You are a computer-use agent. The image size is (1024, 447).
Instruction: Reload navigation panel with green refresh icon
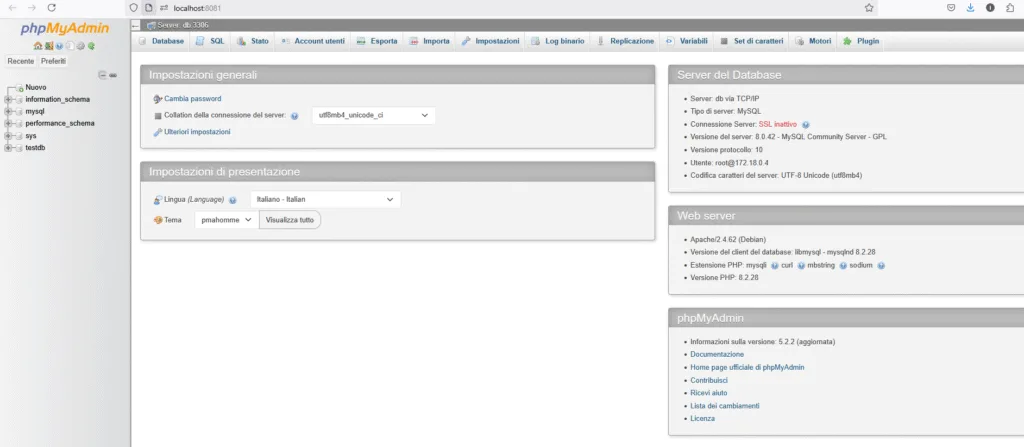pyautogui.click(x=91, y=46)
